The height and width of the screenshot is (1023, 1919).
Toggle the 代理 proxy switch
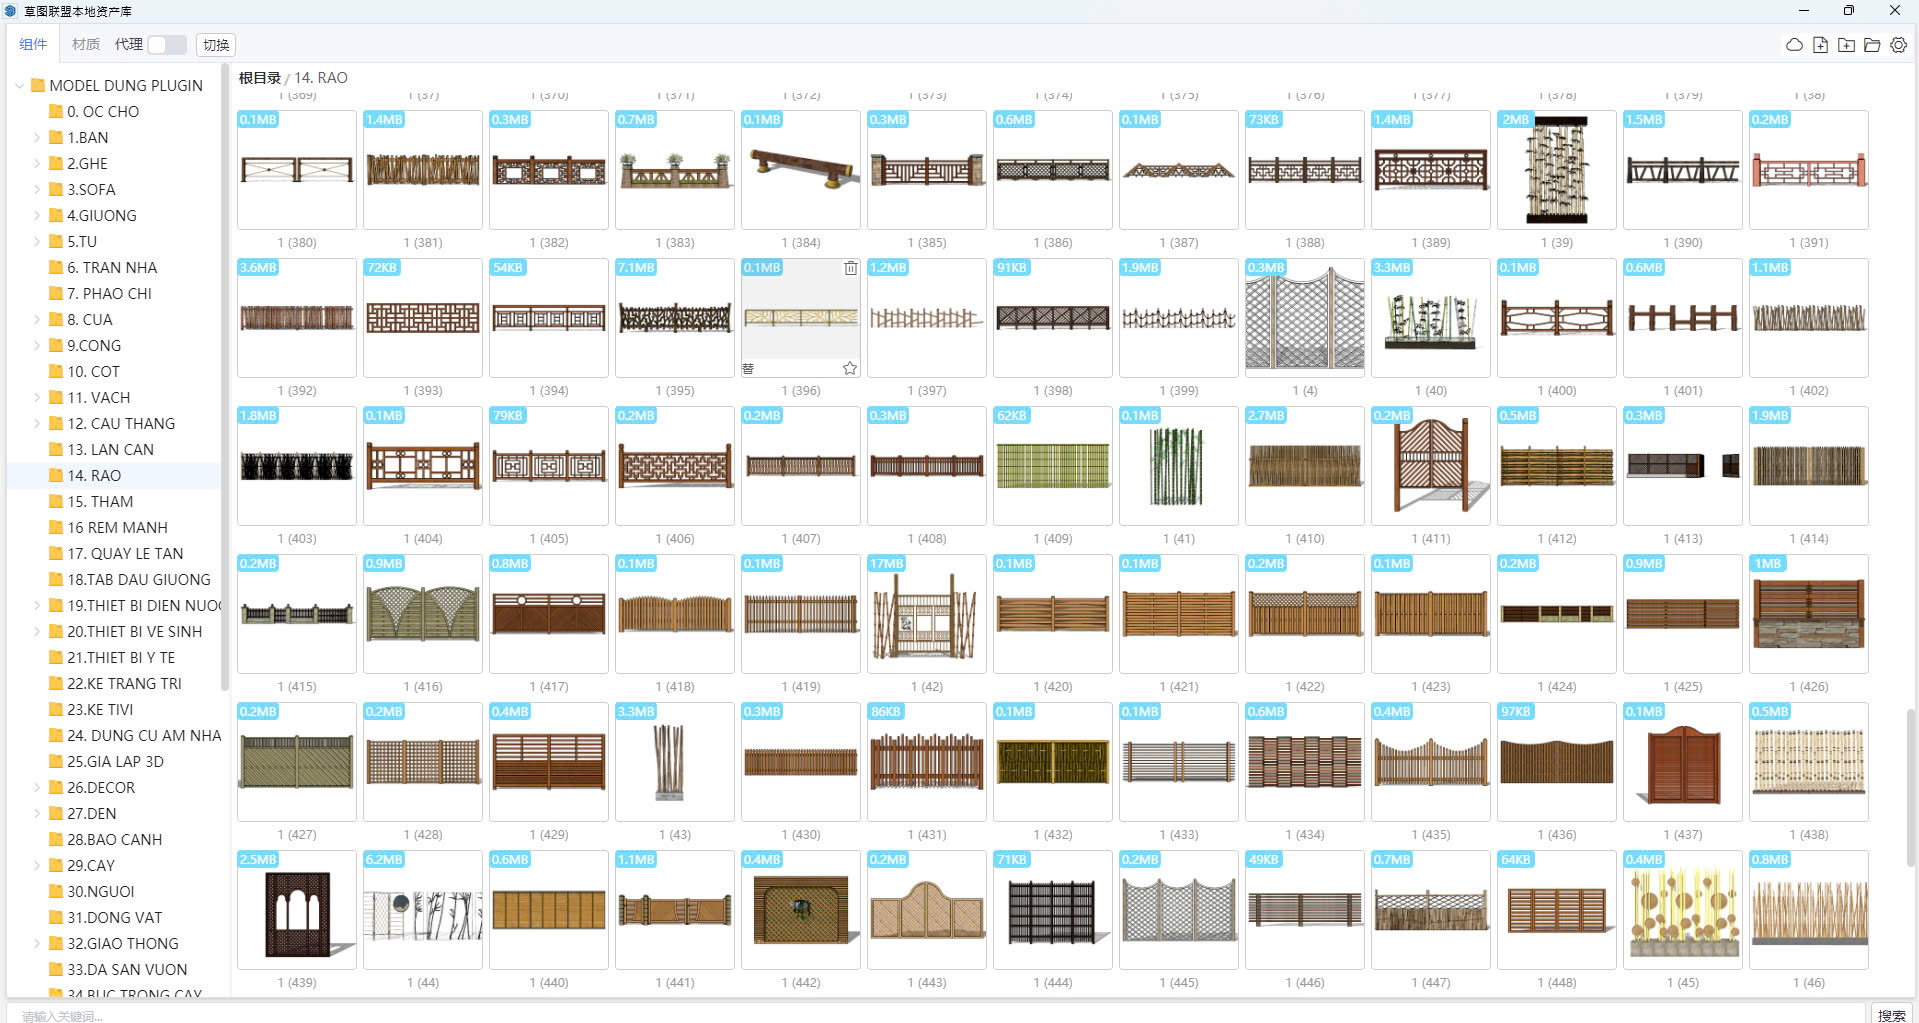(166, 45)
